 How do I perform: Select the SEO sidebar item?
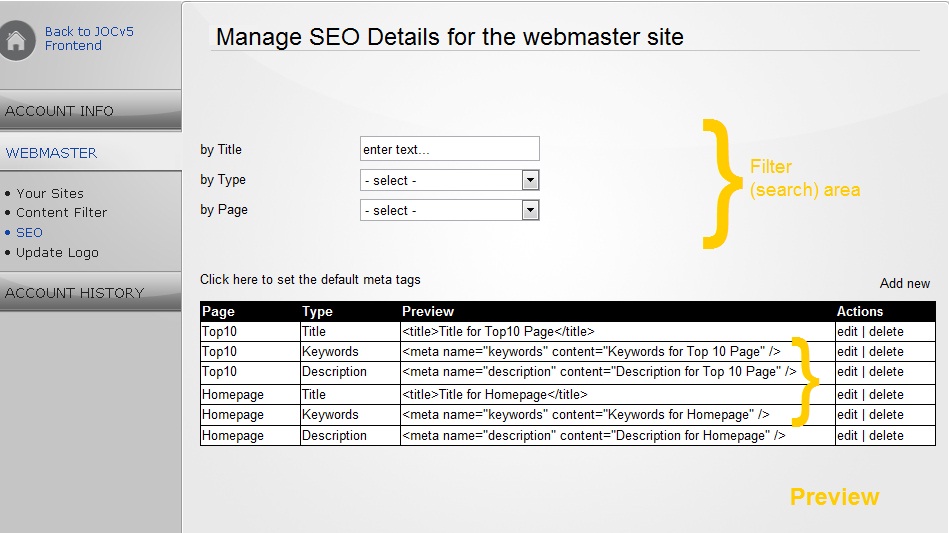[29, 233]
